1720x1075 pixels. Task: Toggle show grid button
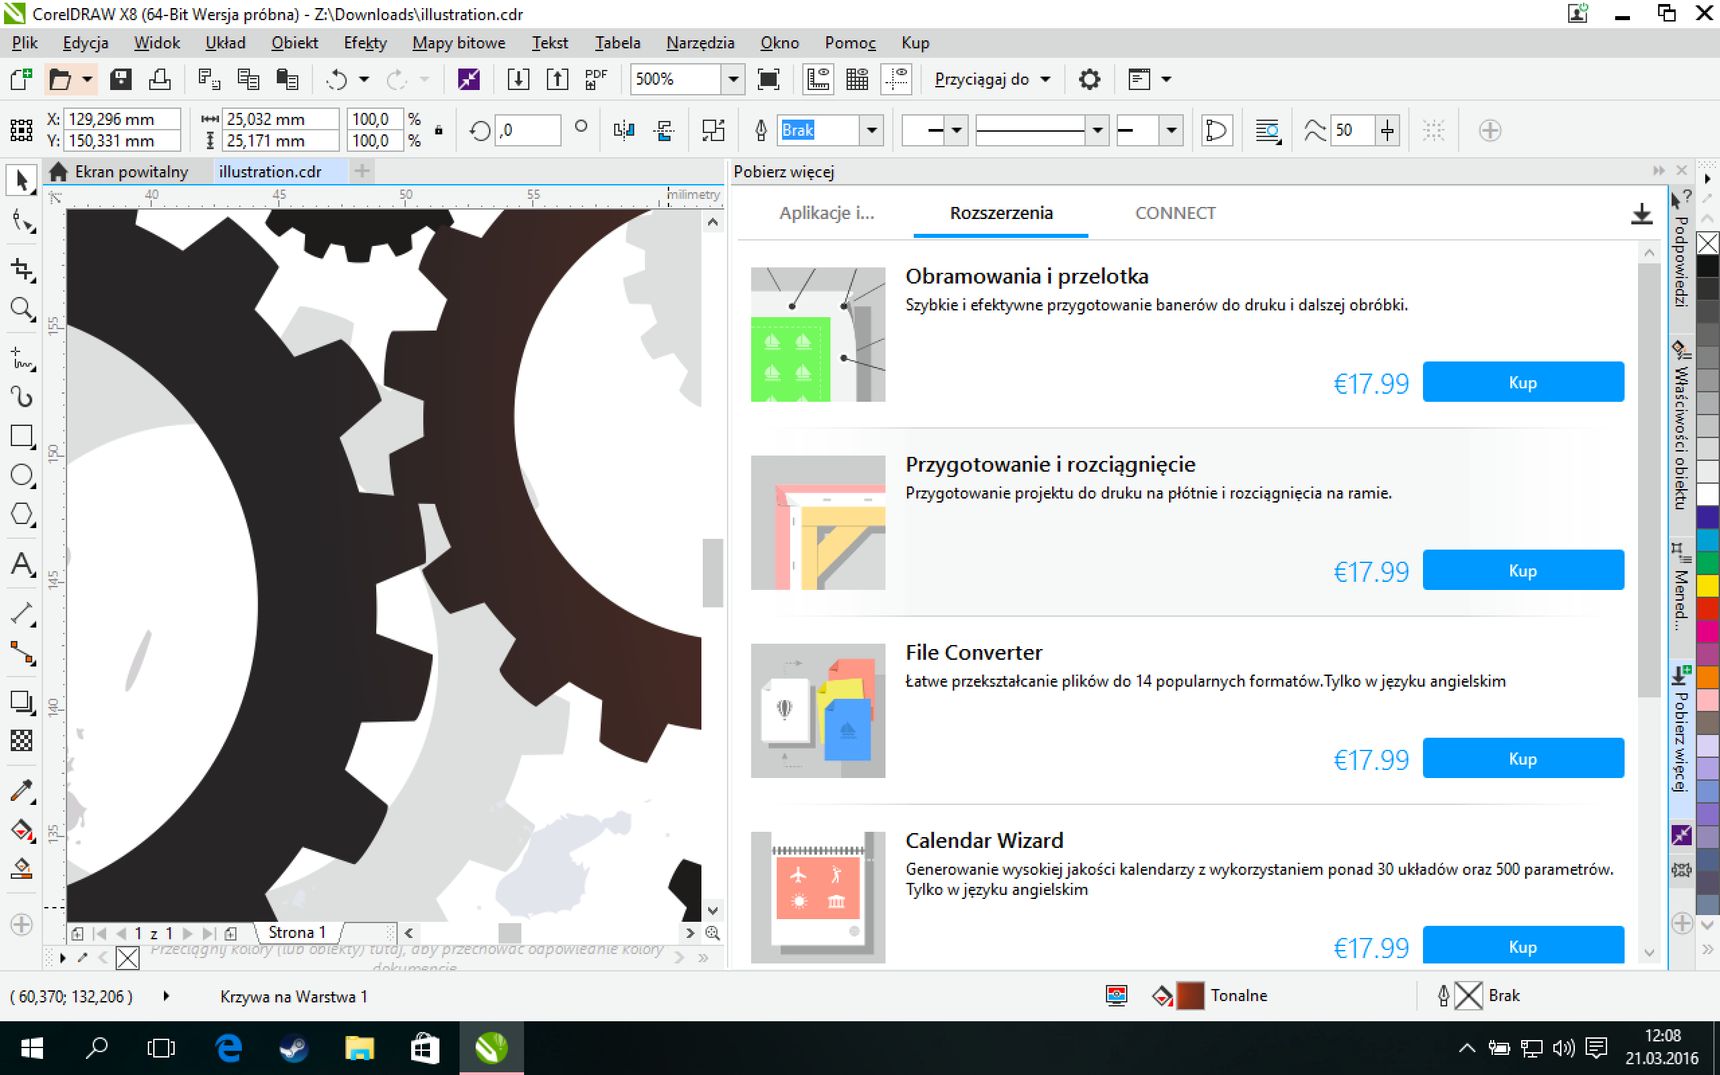tap(857, 79)
